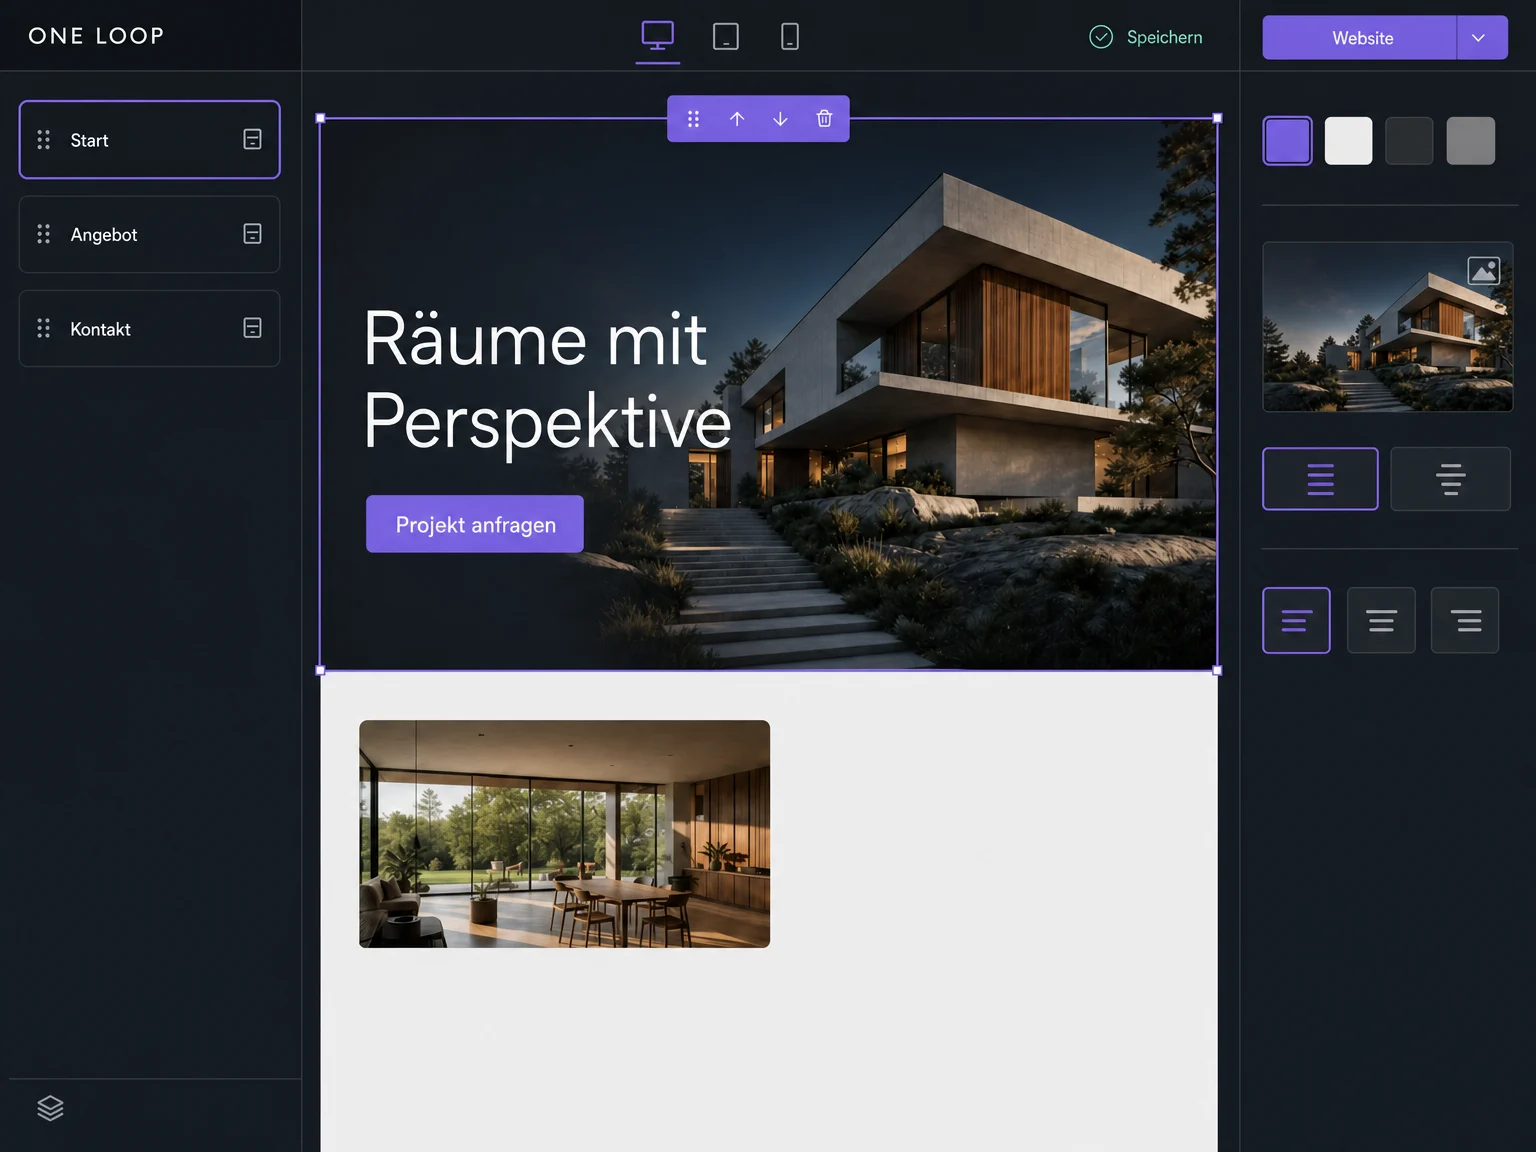Click the drag handle of the Angebot row
1536x1152 pixels.
coord(43,234)
